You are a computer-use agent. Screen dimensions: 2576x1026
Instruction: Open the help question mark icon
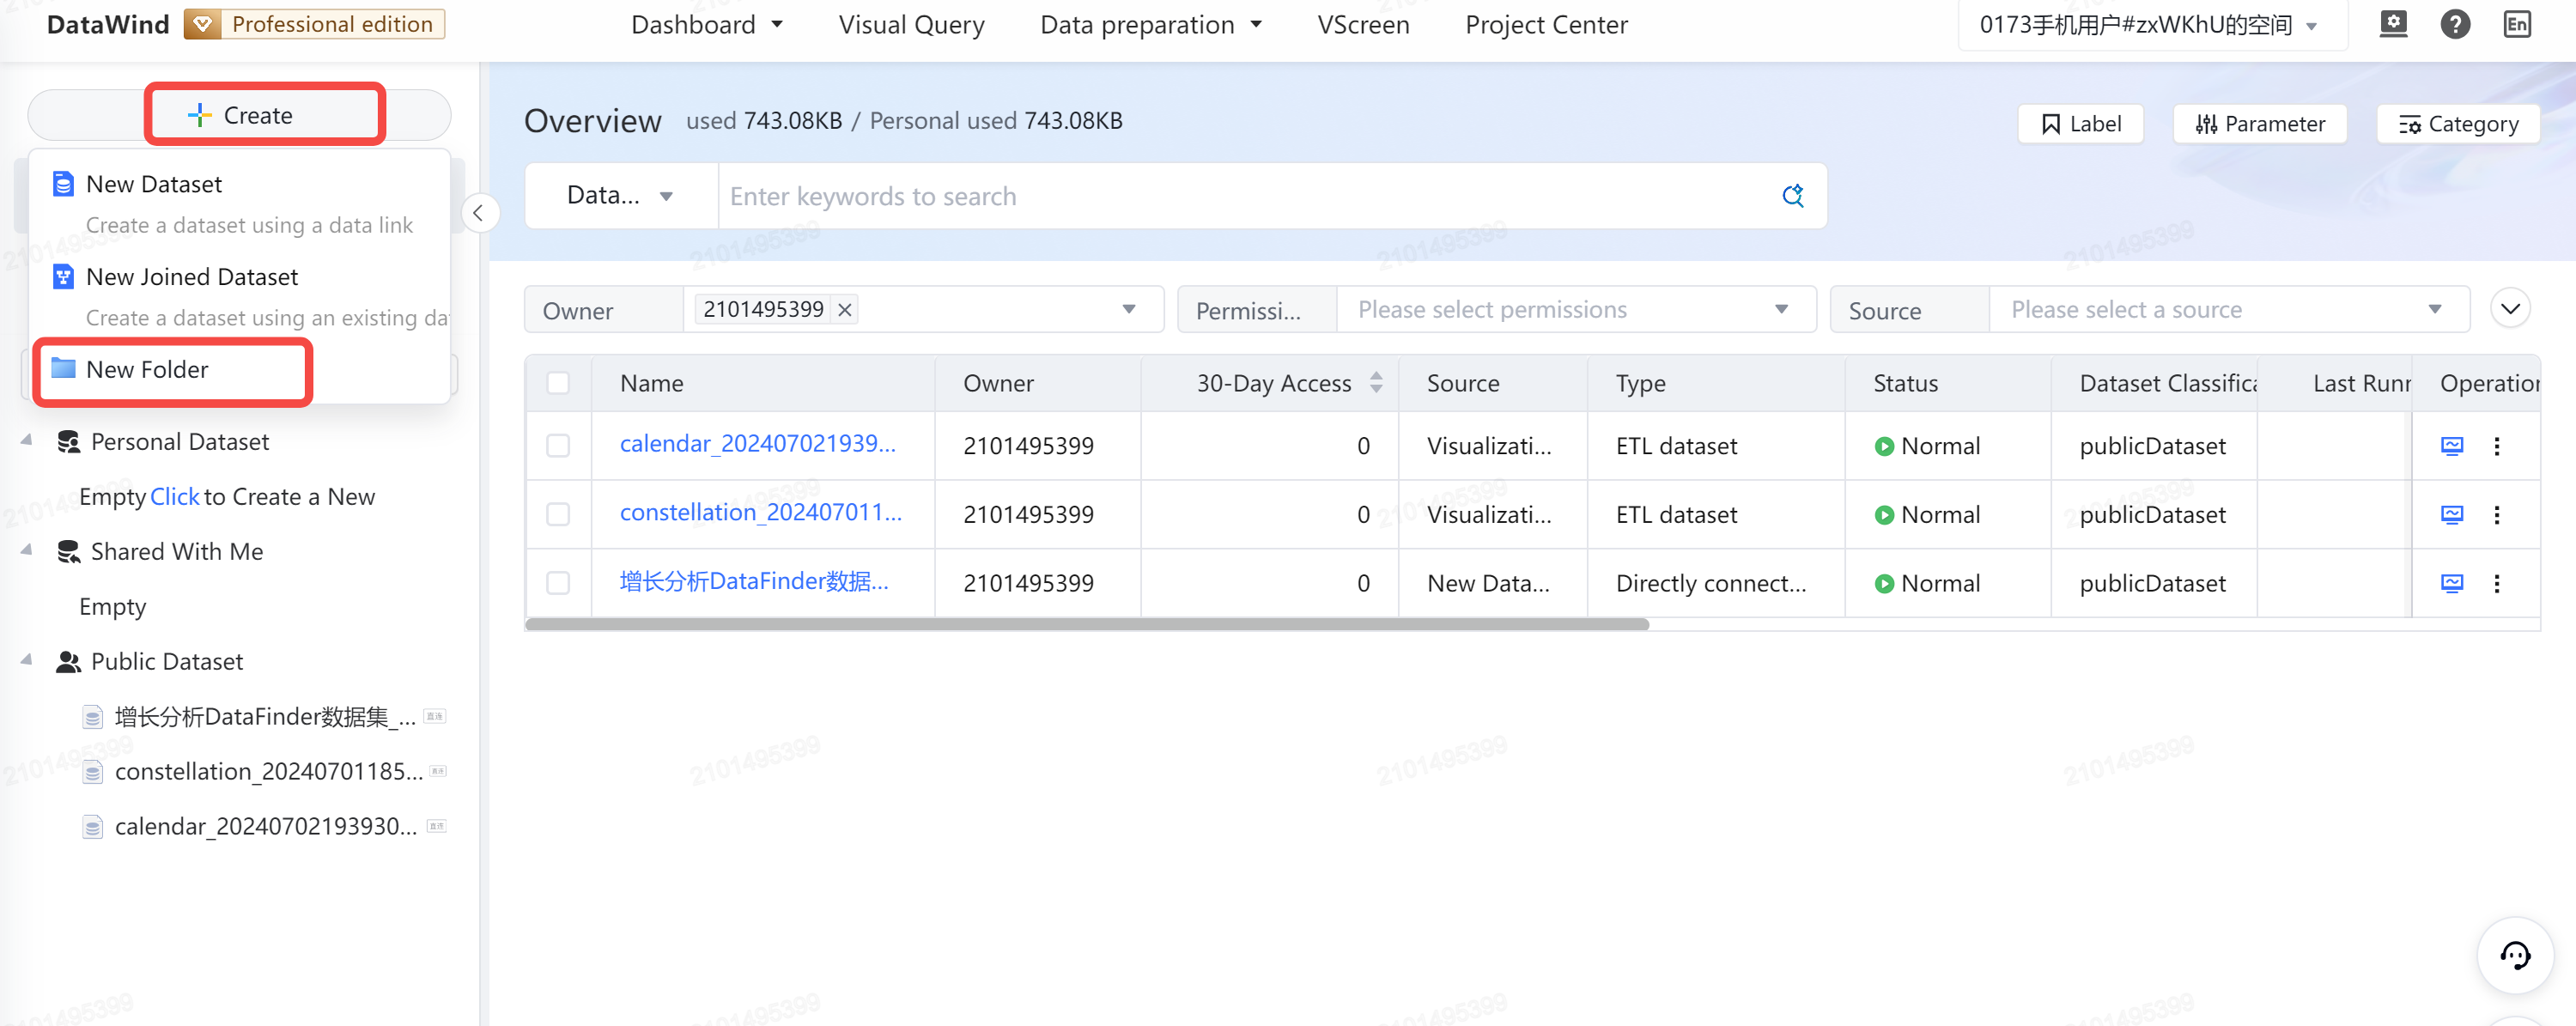pyautogui.click(x=2455, y=24)
